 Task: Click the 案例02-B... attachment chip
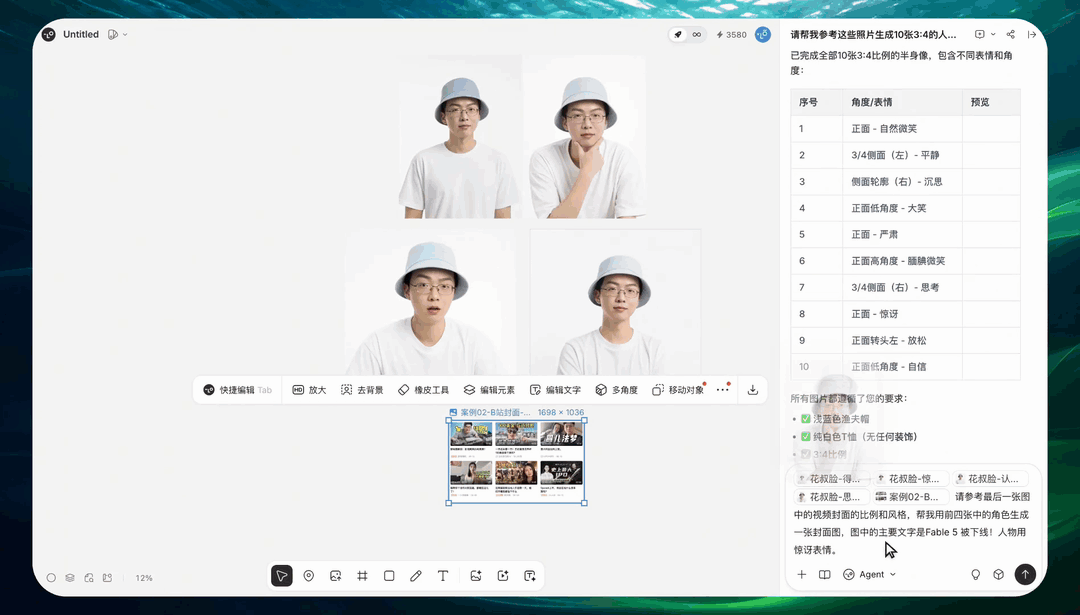pyautogui.click(x=911, y=497)
